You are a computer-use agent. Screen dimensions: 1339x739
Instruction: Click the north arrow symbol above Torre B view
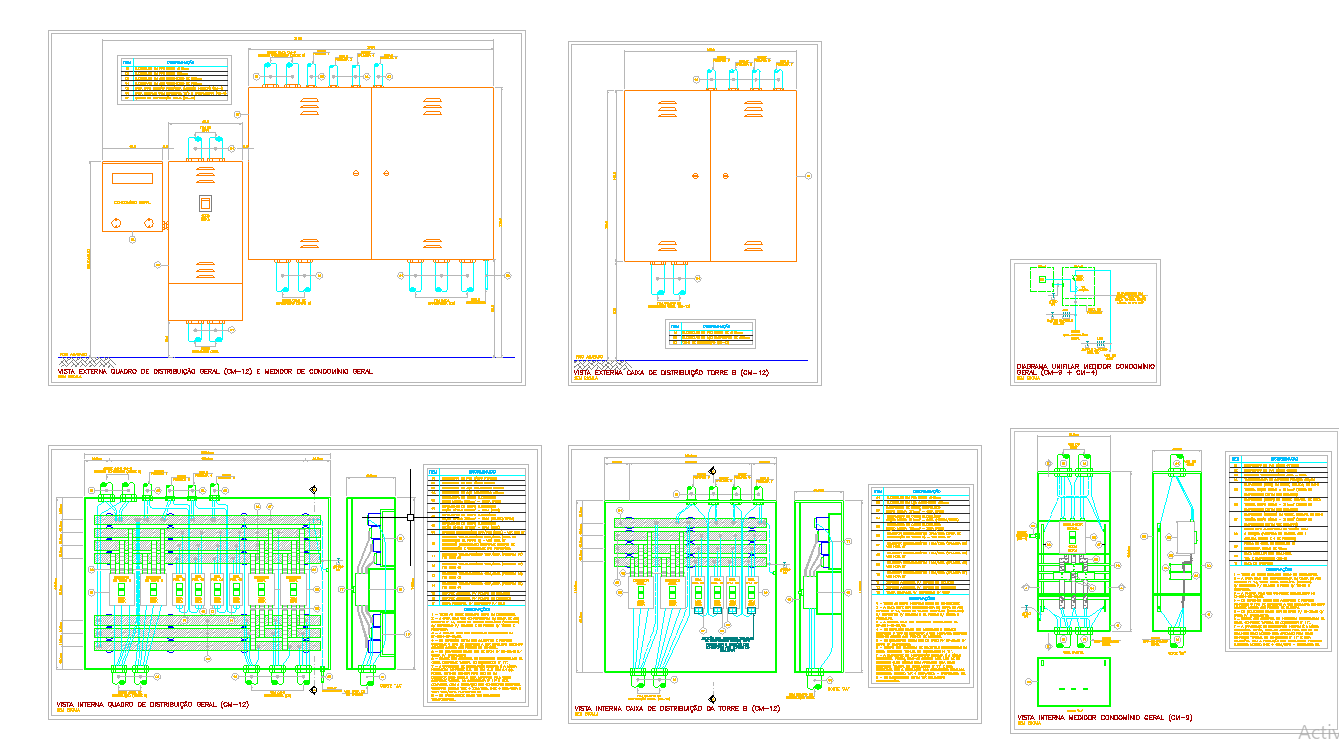pos(713,468)
